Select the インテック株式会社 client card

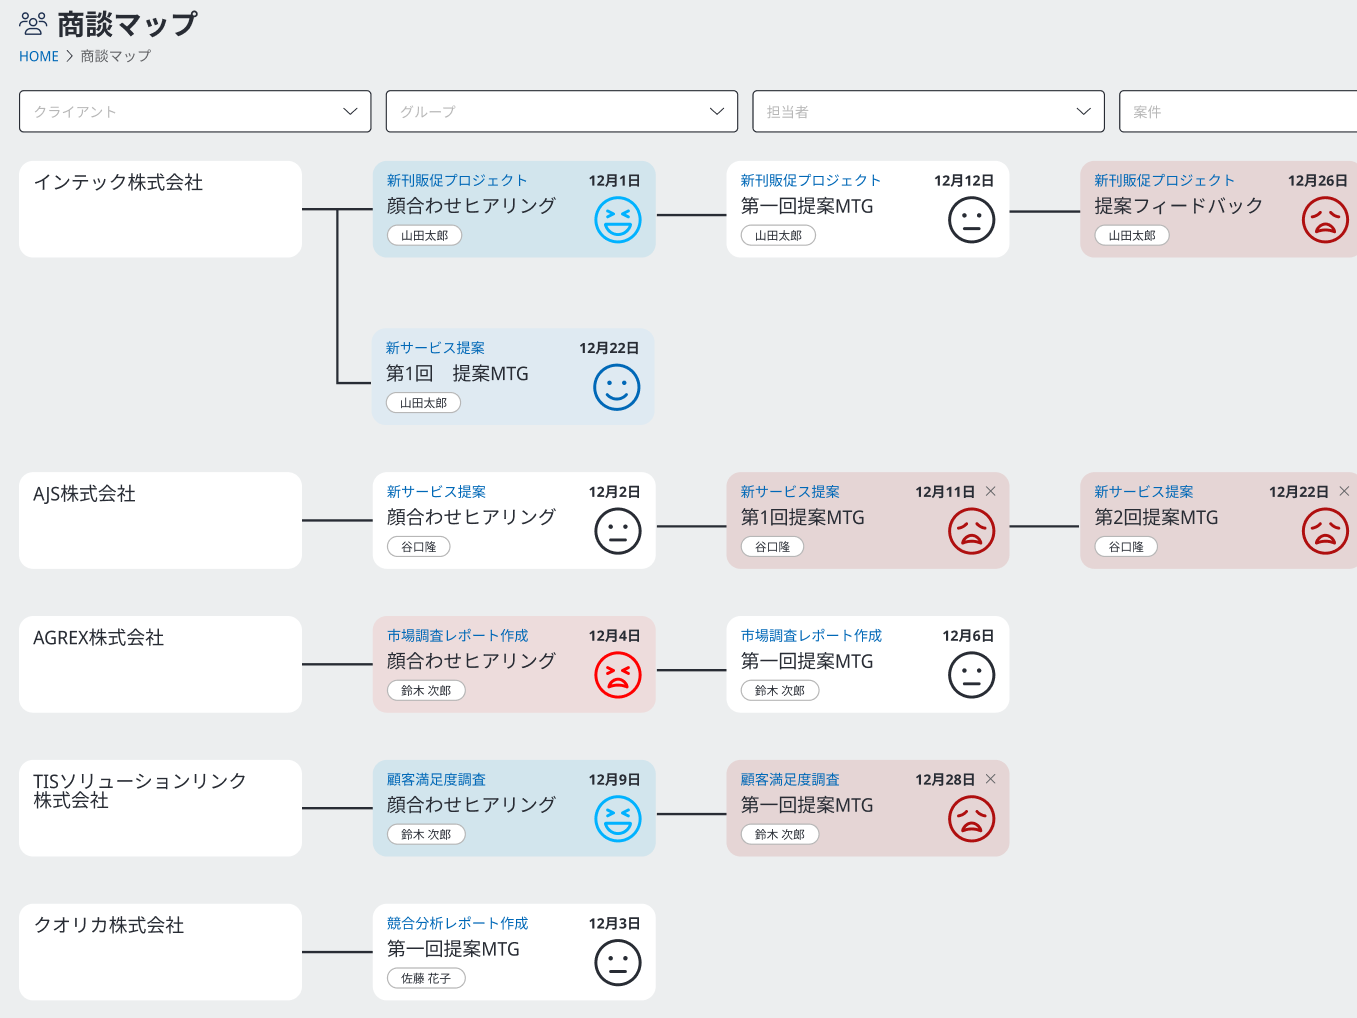(160, 209)
